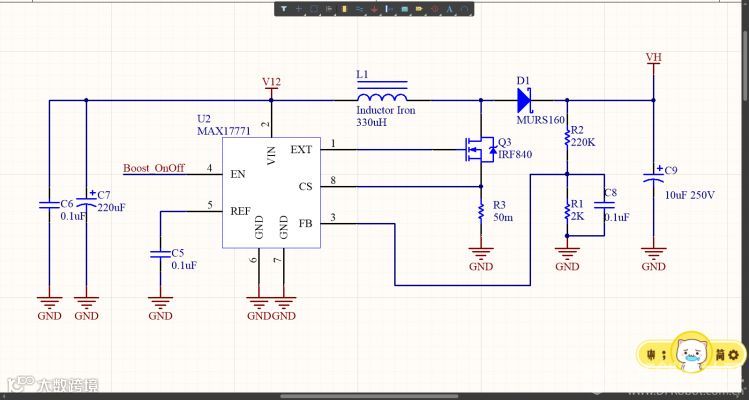Image resolution: width=749 pixels, height=400 pixels.
Task: Select the R2 resistor symbol
Action: 567,138
